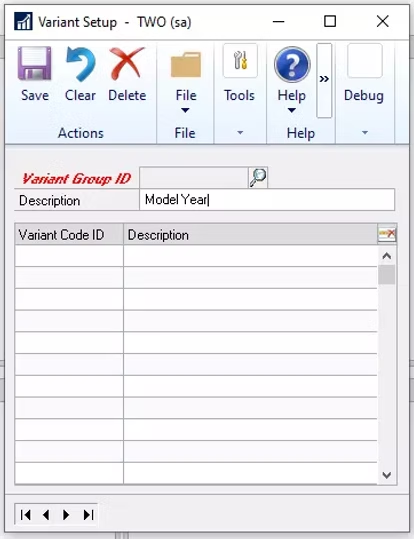Go to the next record
The image size is (414, 539).
click(x=66, y=515)
